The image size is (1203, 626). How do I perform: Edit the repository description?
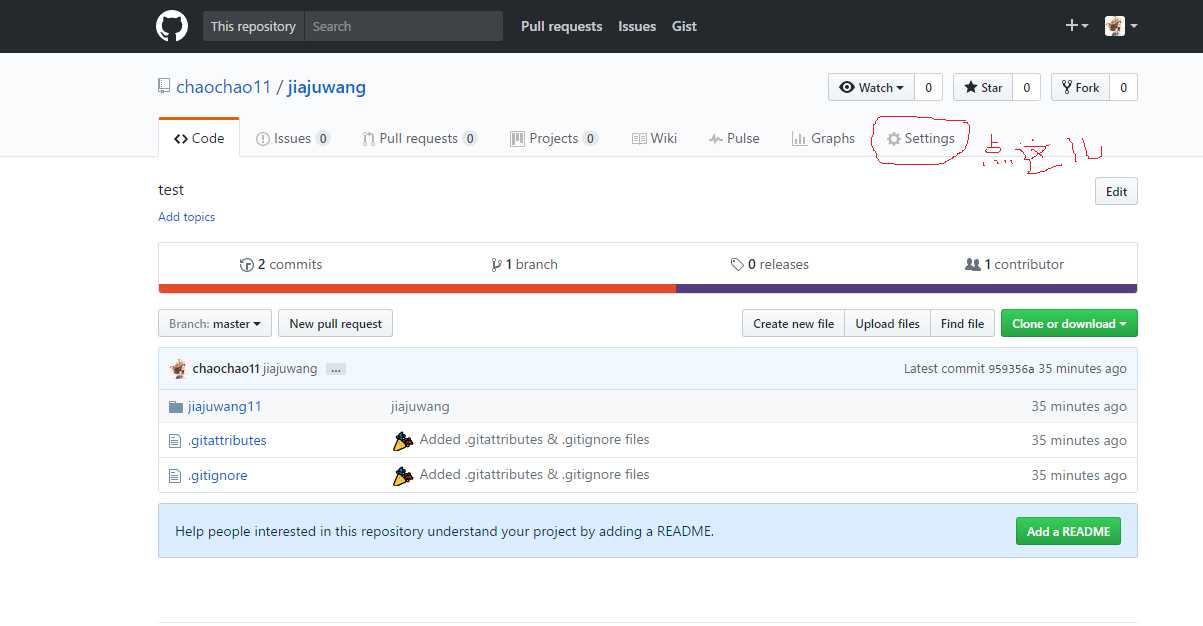[1117, 192]
